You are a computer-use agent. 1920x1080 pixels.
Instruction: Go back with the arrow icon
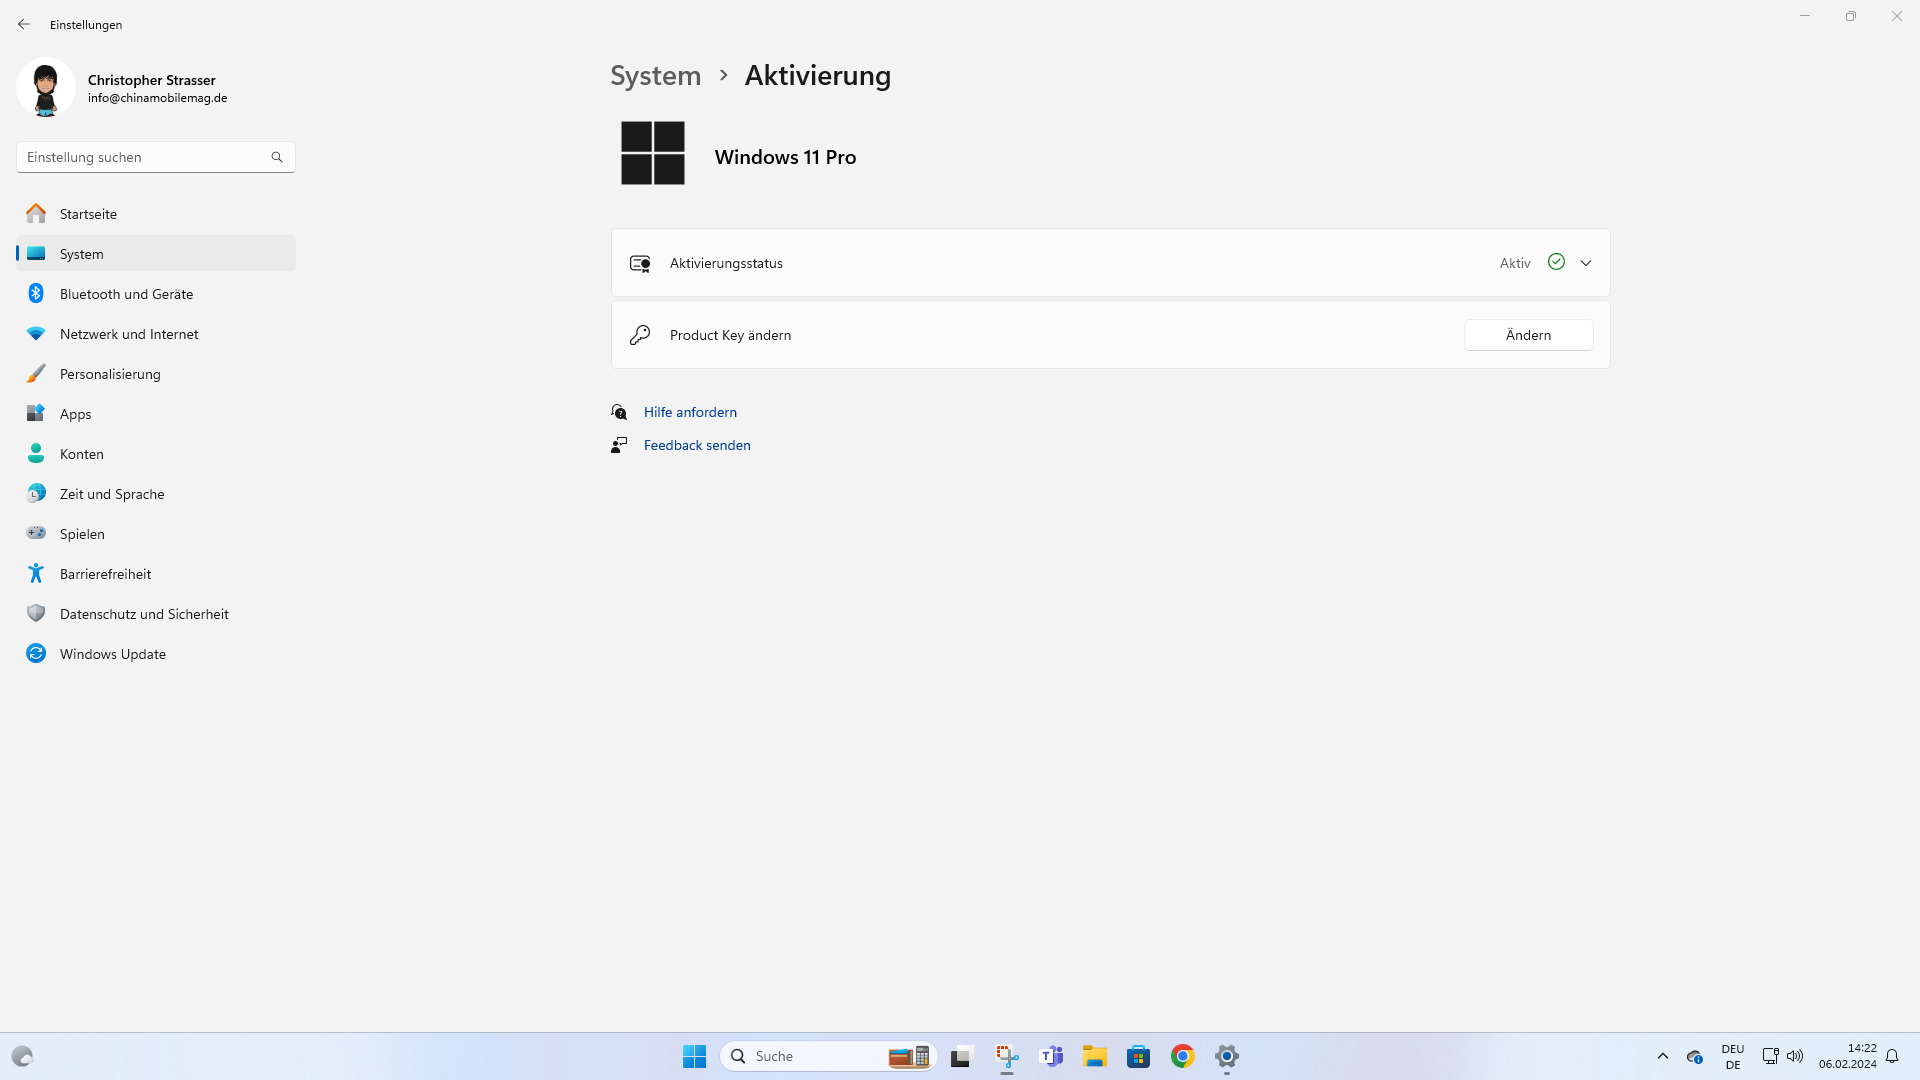pyautogui.click(x=24, y=24)
